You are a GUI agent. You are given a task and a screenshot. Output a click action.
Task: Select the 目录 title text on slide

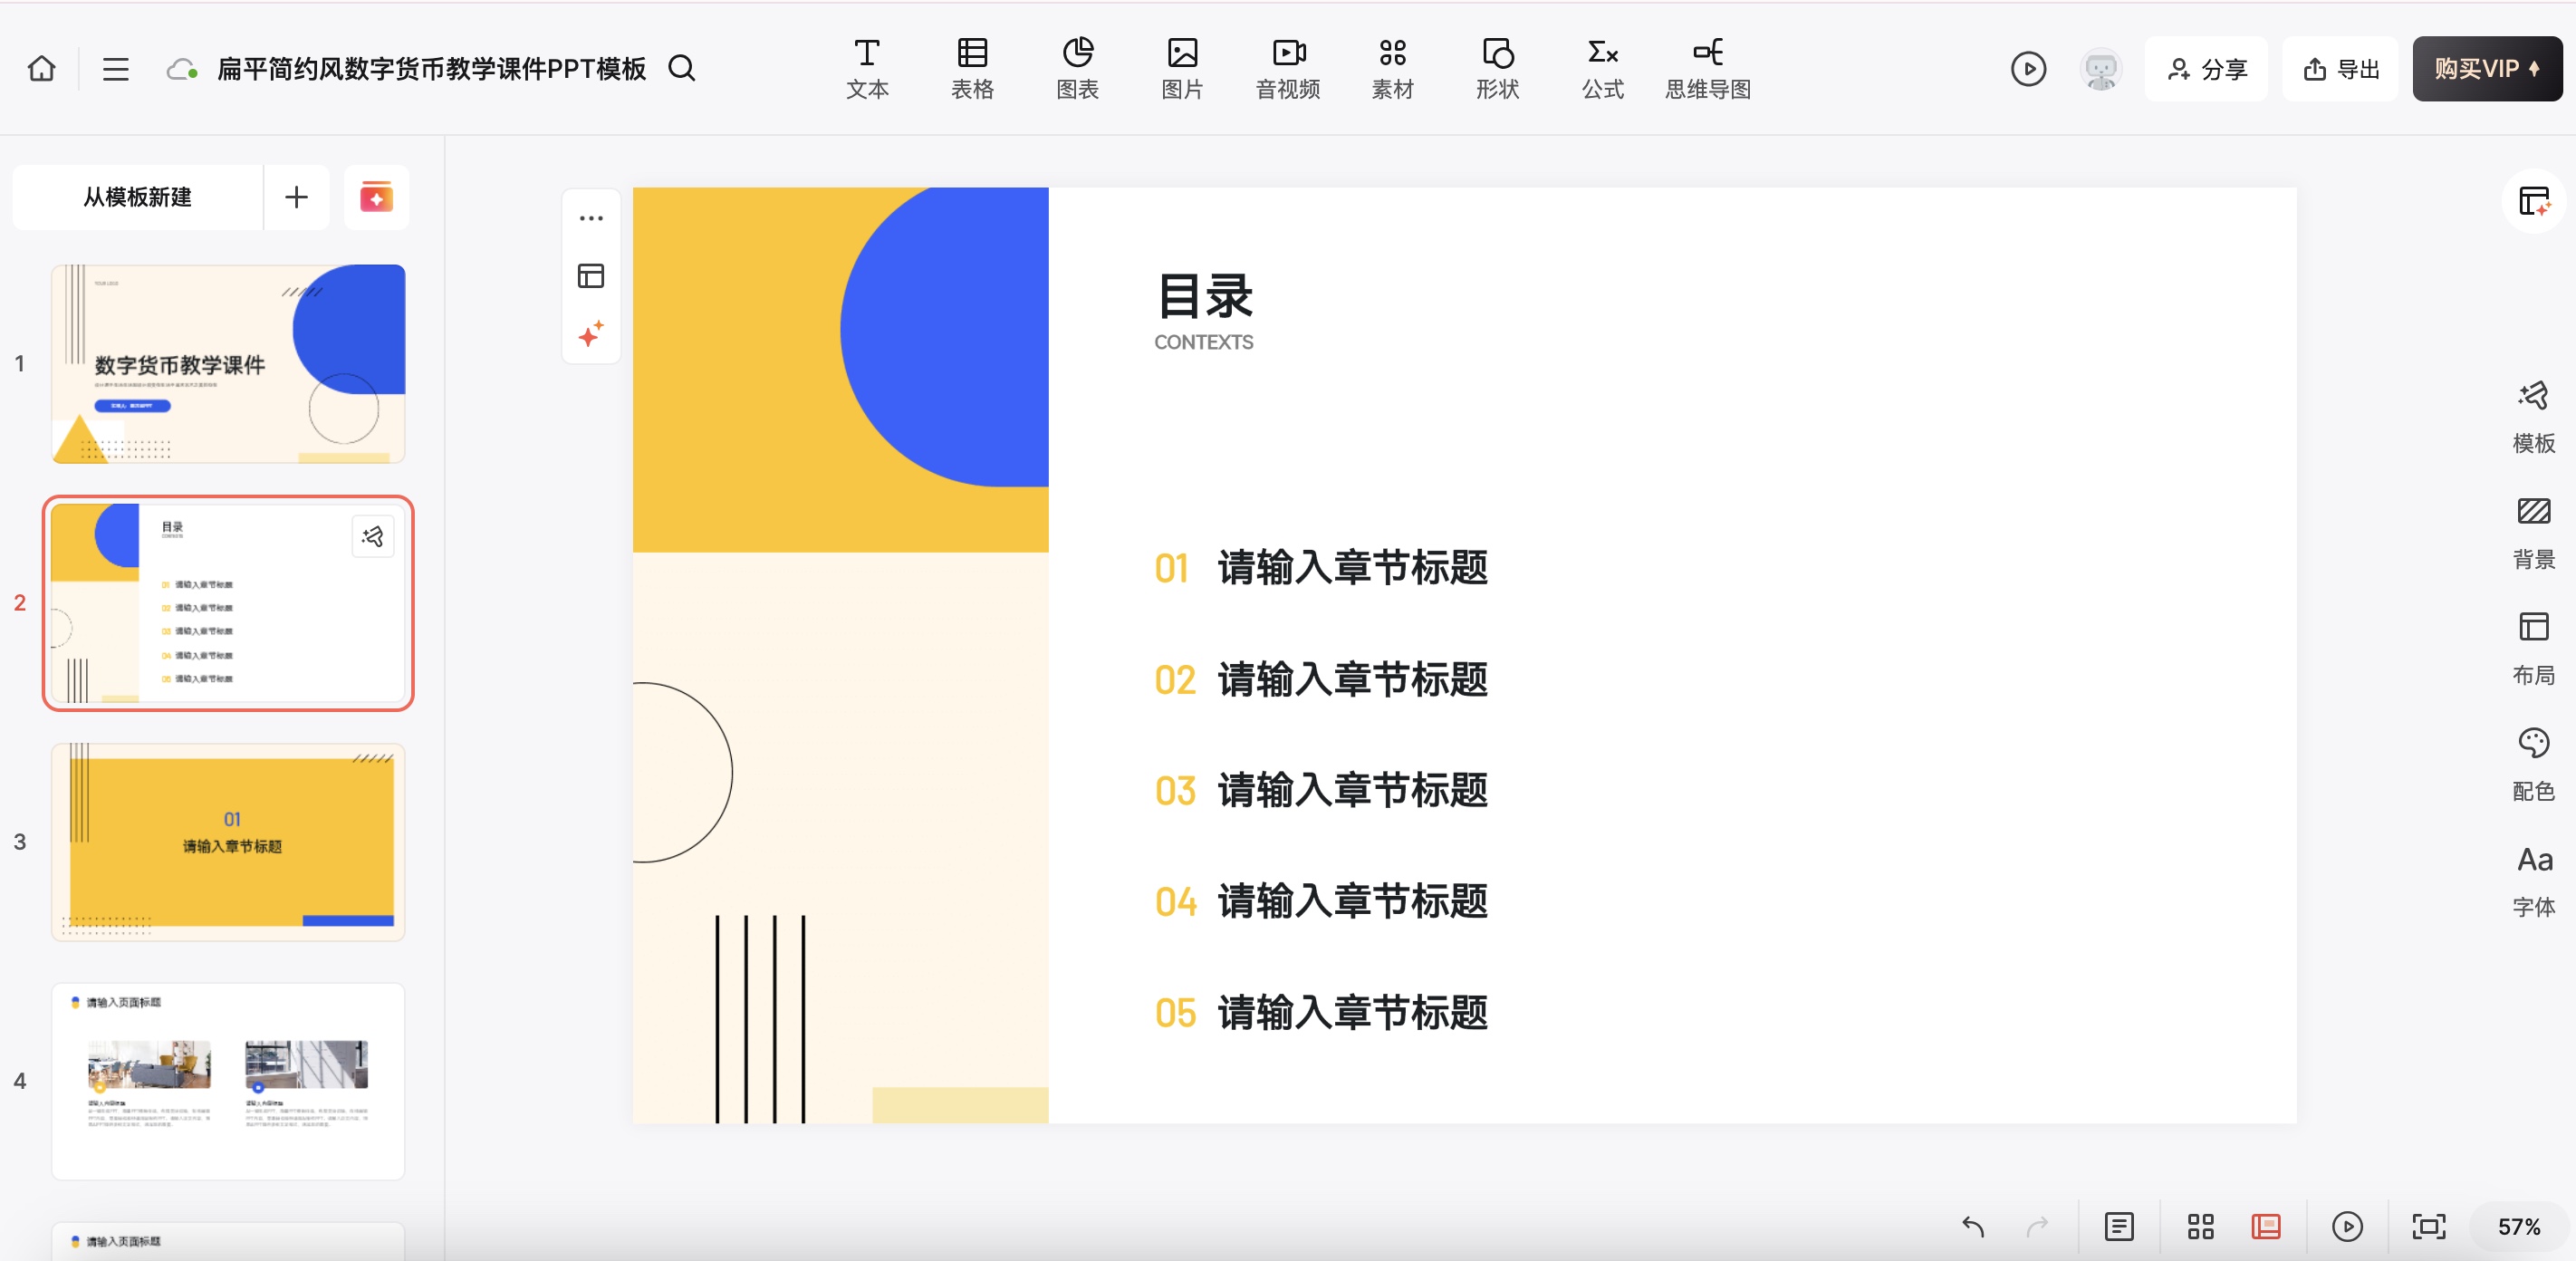click(x=1204, y=296)
